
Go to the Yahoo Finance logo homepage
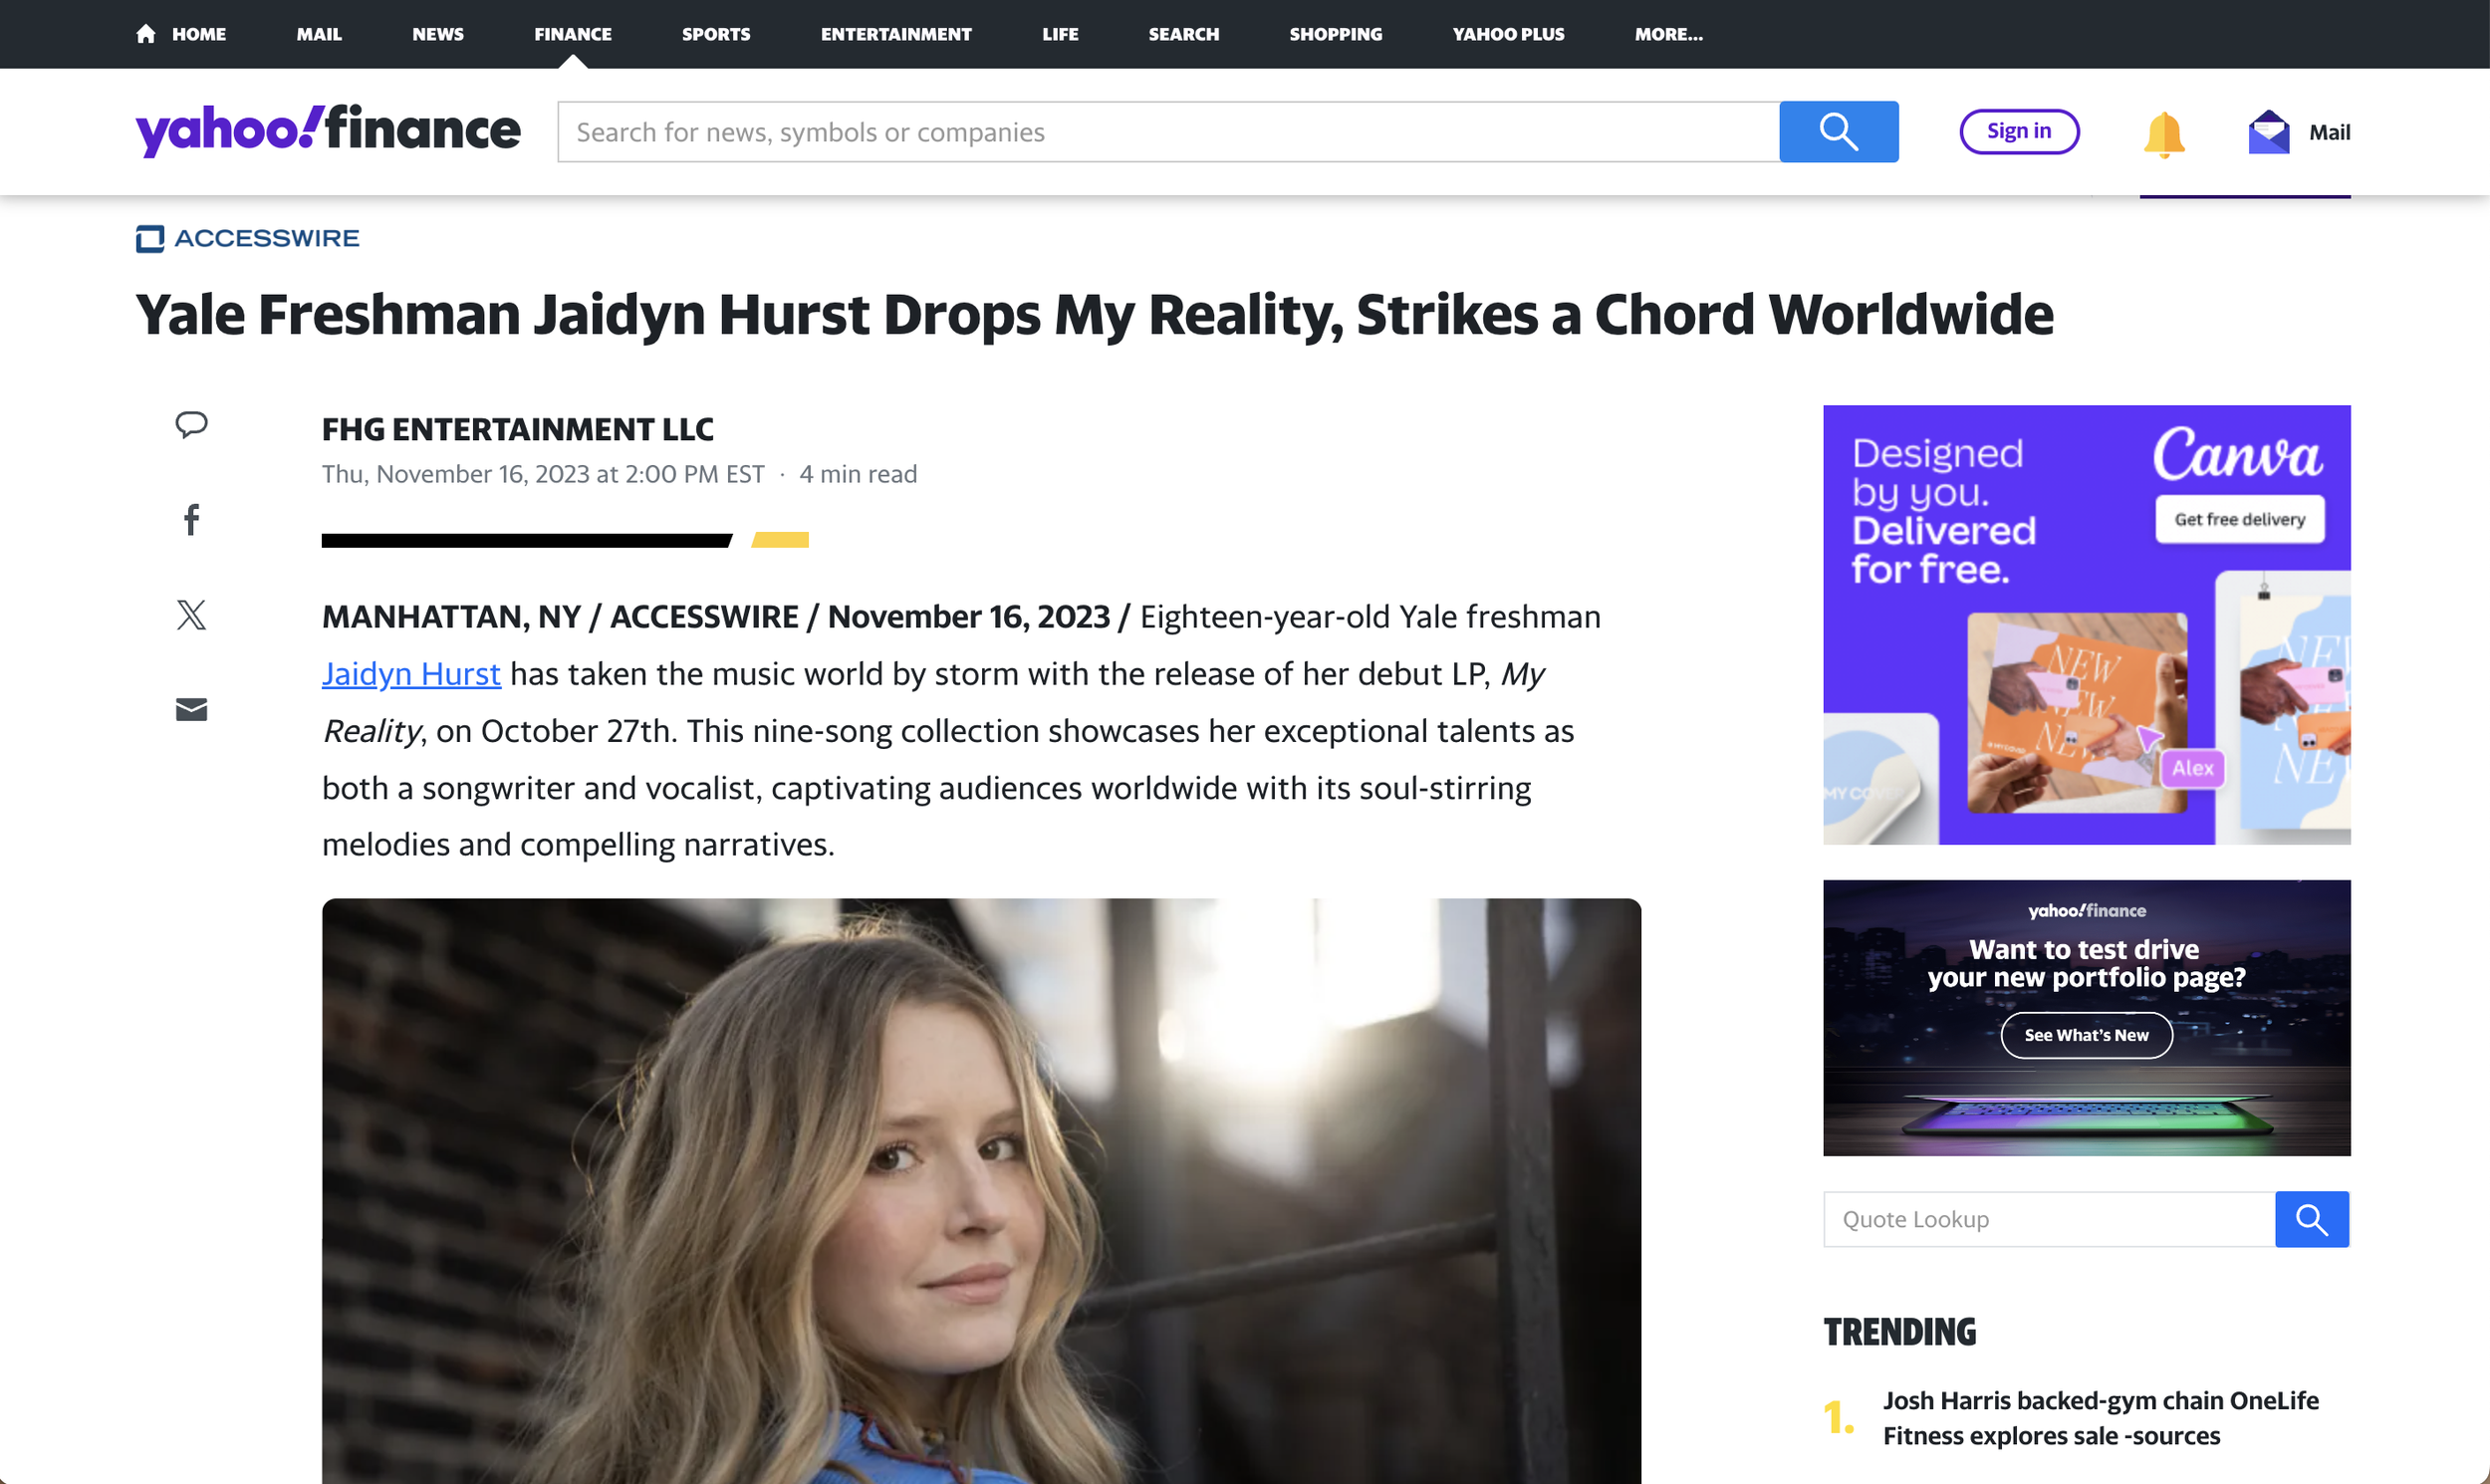[328, 131]
